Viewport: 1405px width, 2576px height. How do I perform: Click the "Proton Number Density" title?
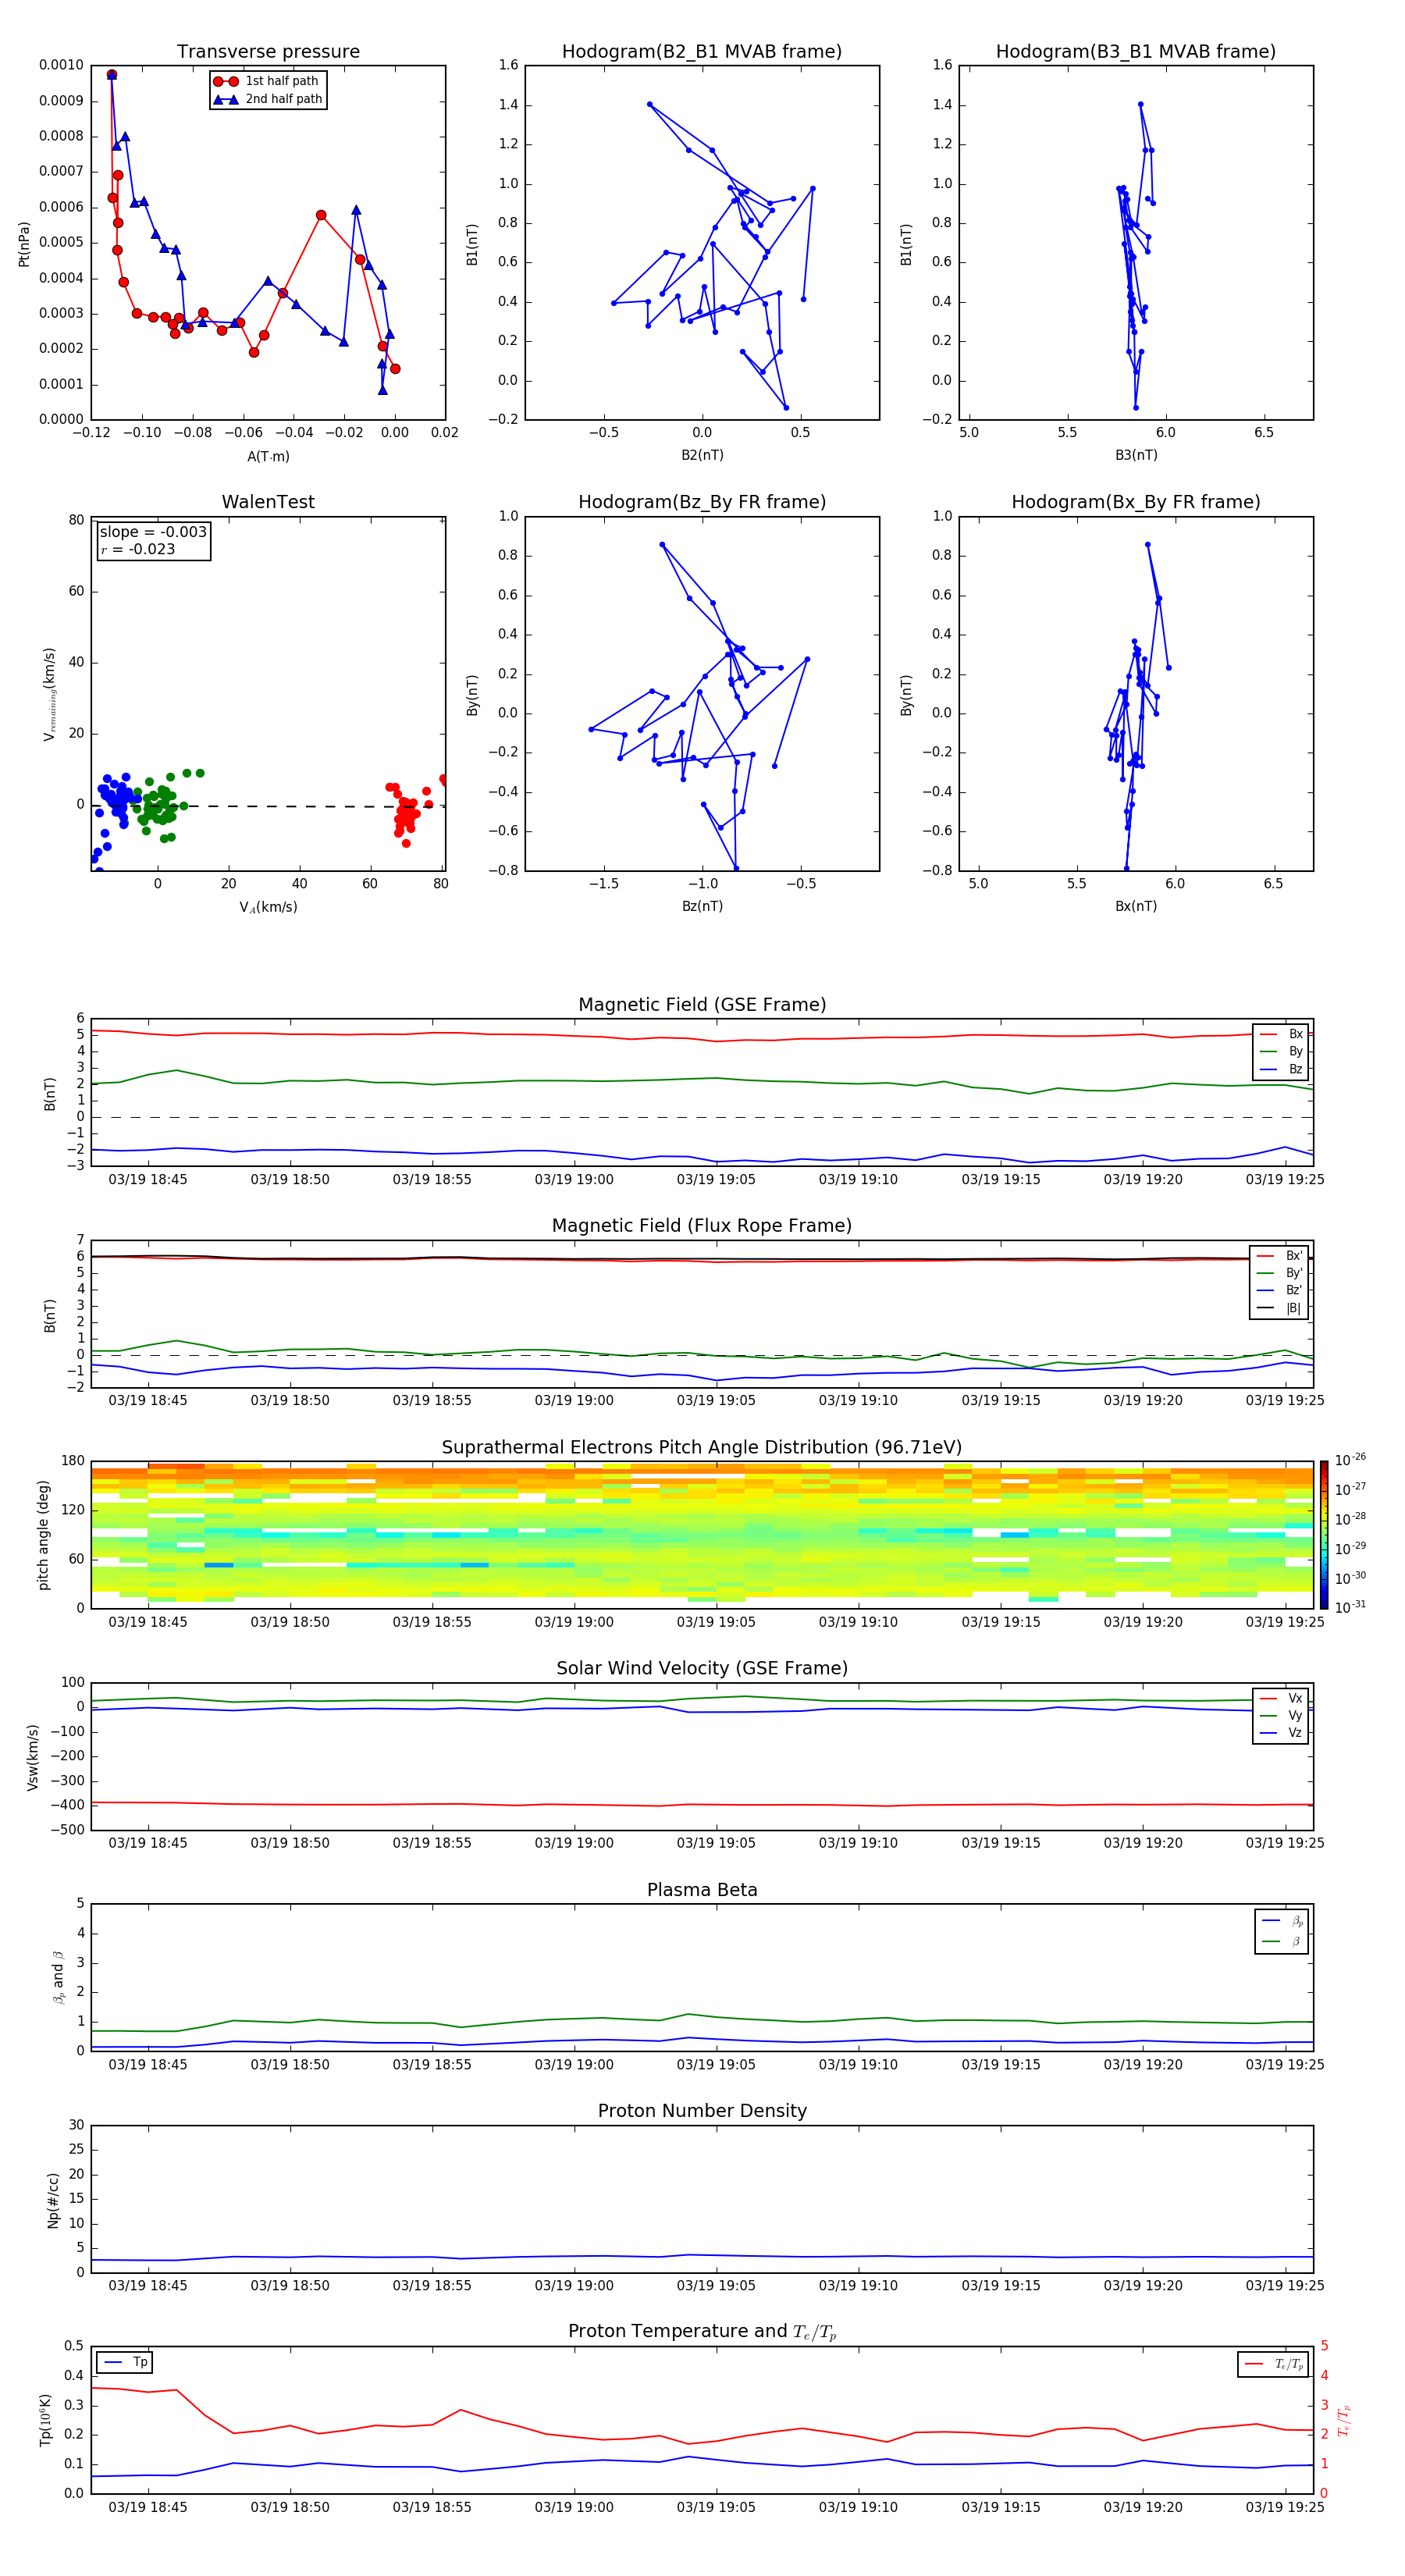[702, 2111]
